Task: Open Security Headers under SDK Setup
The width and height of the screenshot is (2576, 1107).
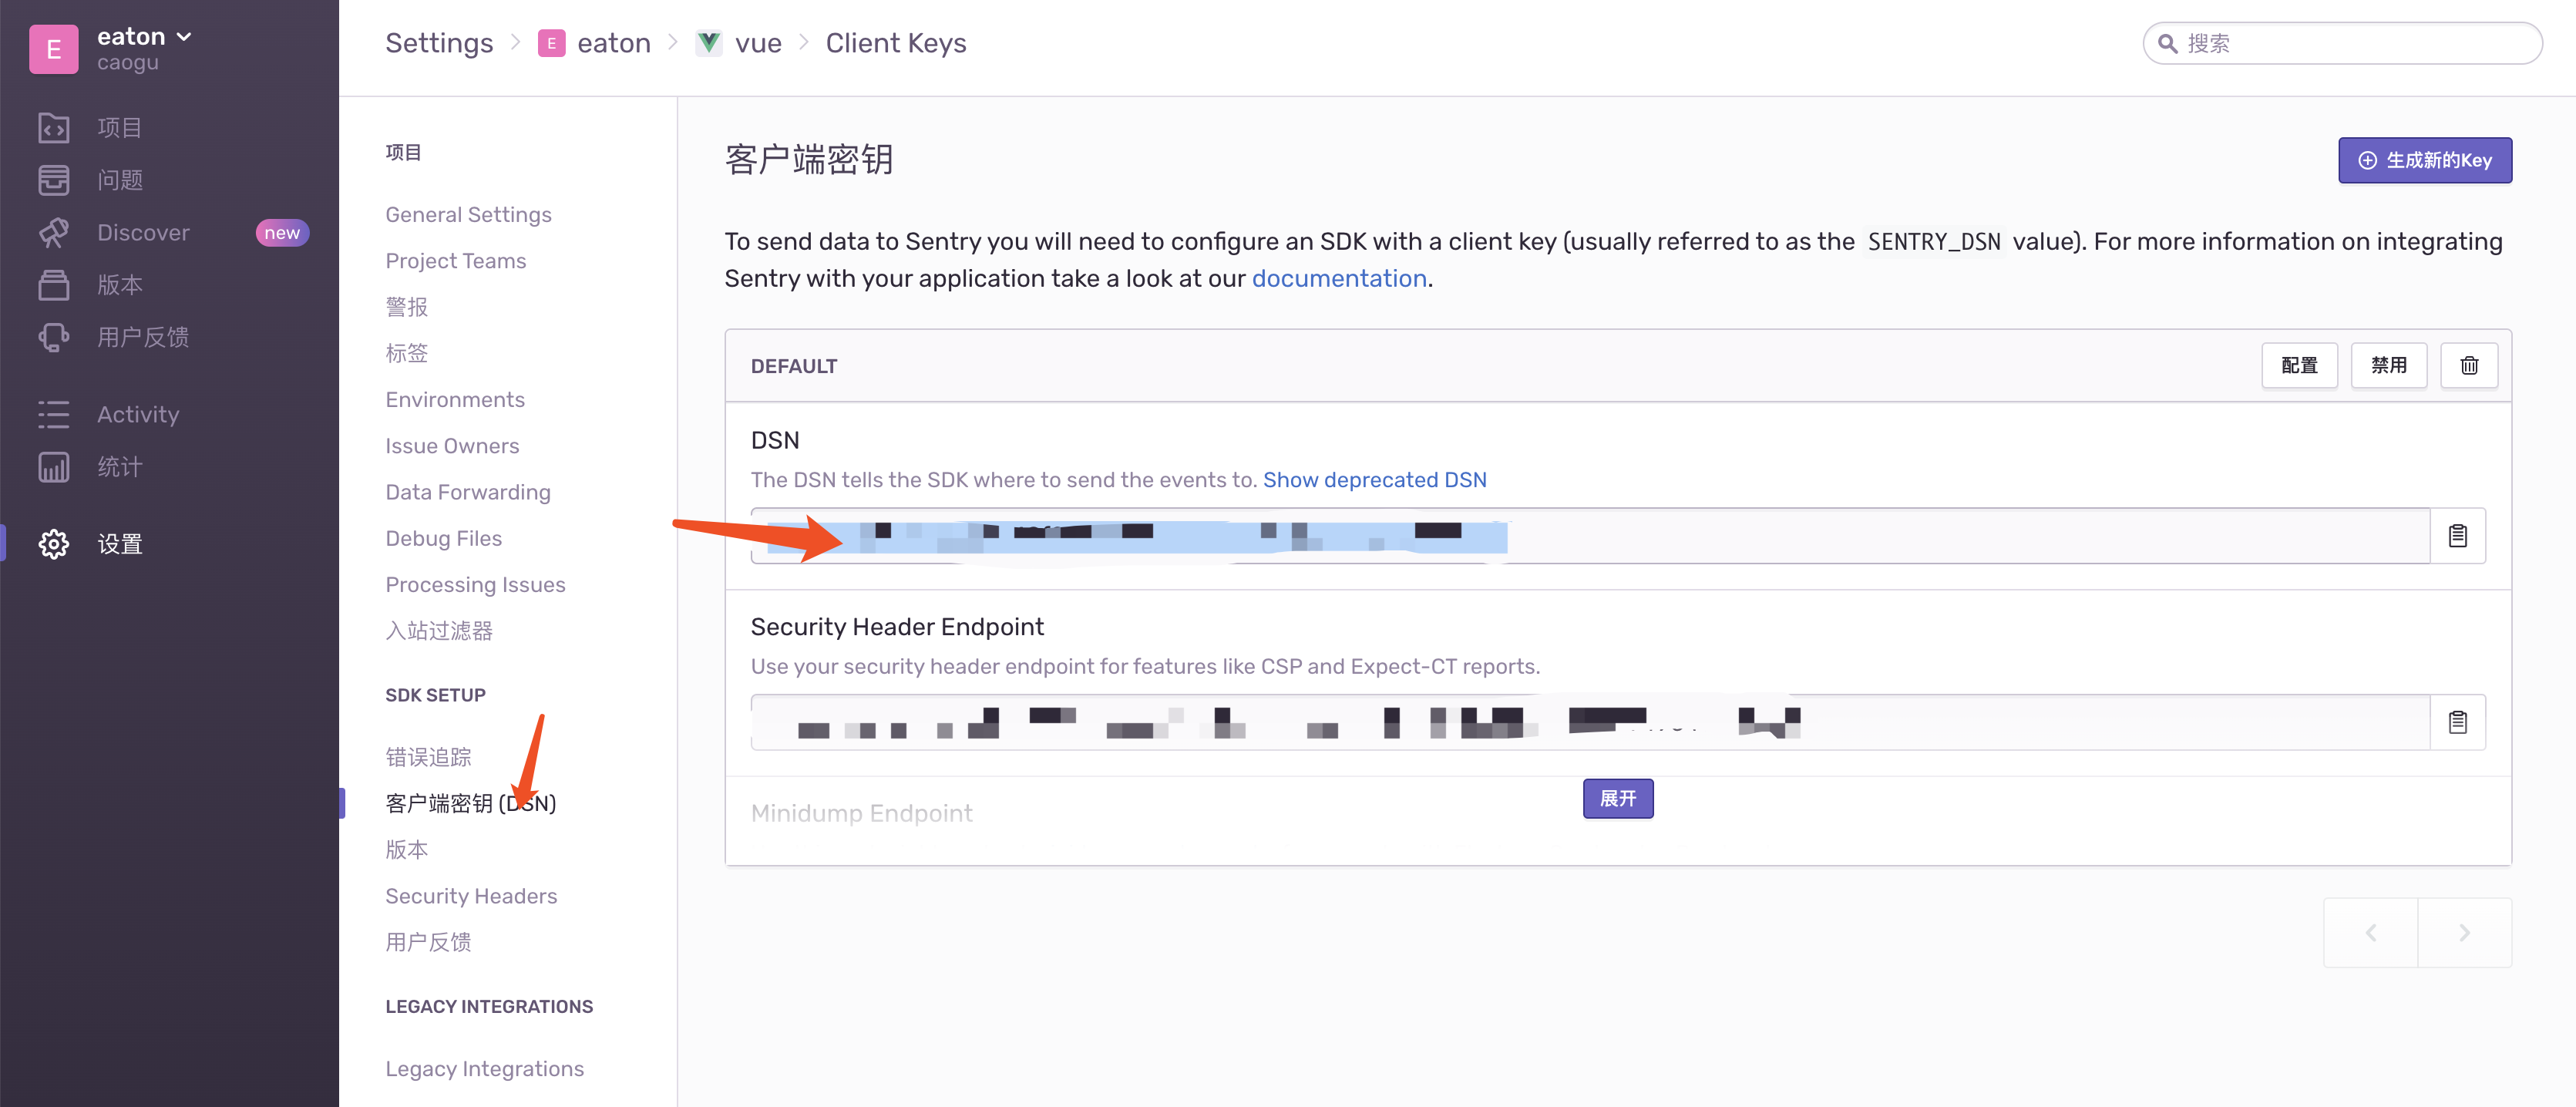Action: point(471,895)
